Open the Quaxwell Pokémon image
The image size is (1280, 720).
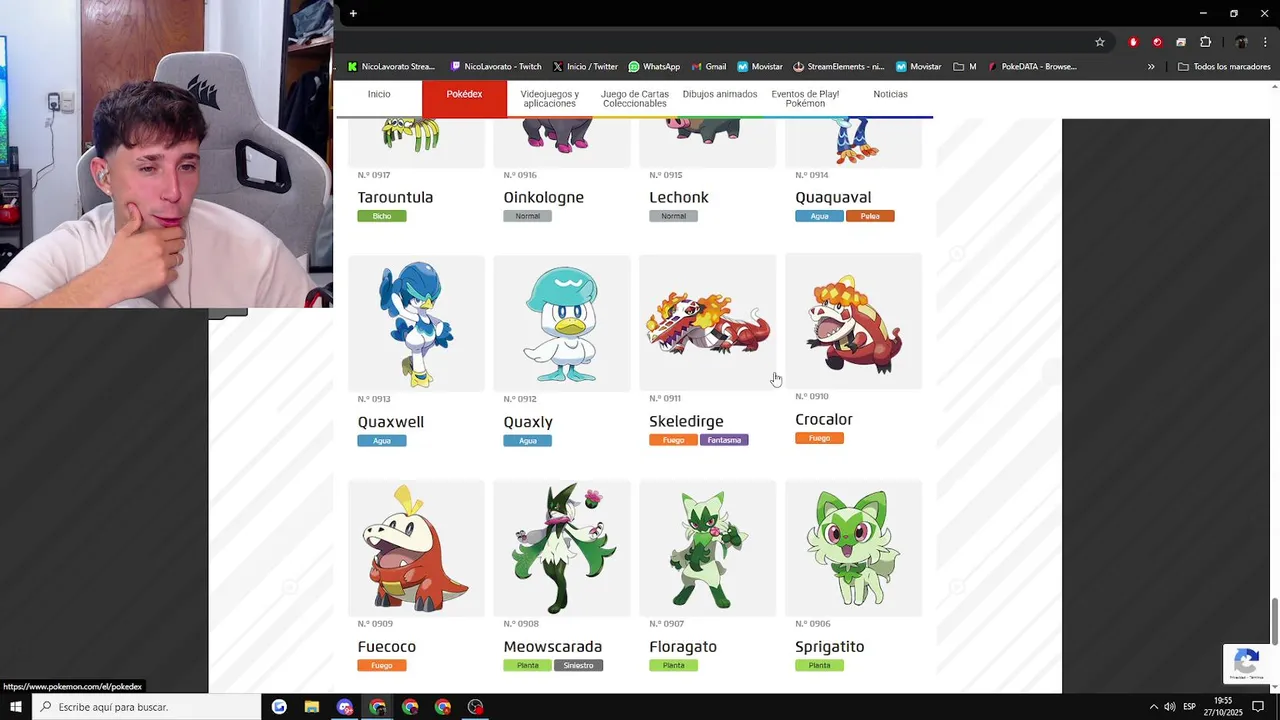tap(416, 323)
